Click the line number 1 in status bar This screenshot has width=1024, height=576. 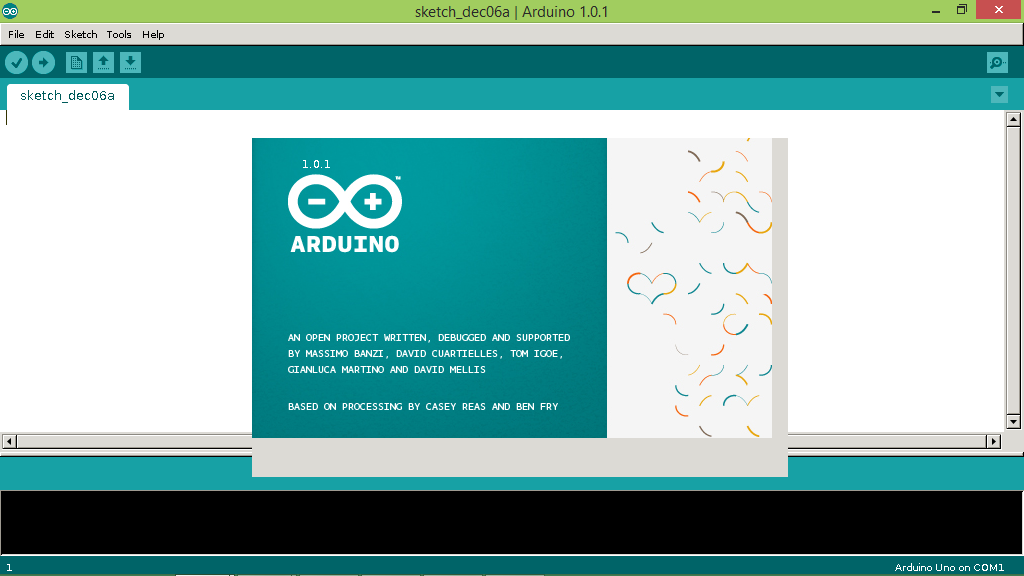[9, 568]
